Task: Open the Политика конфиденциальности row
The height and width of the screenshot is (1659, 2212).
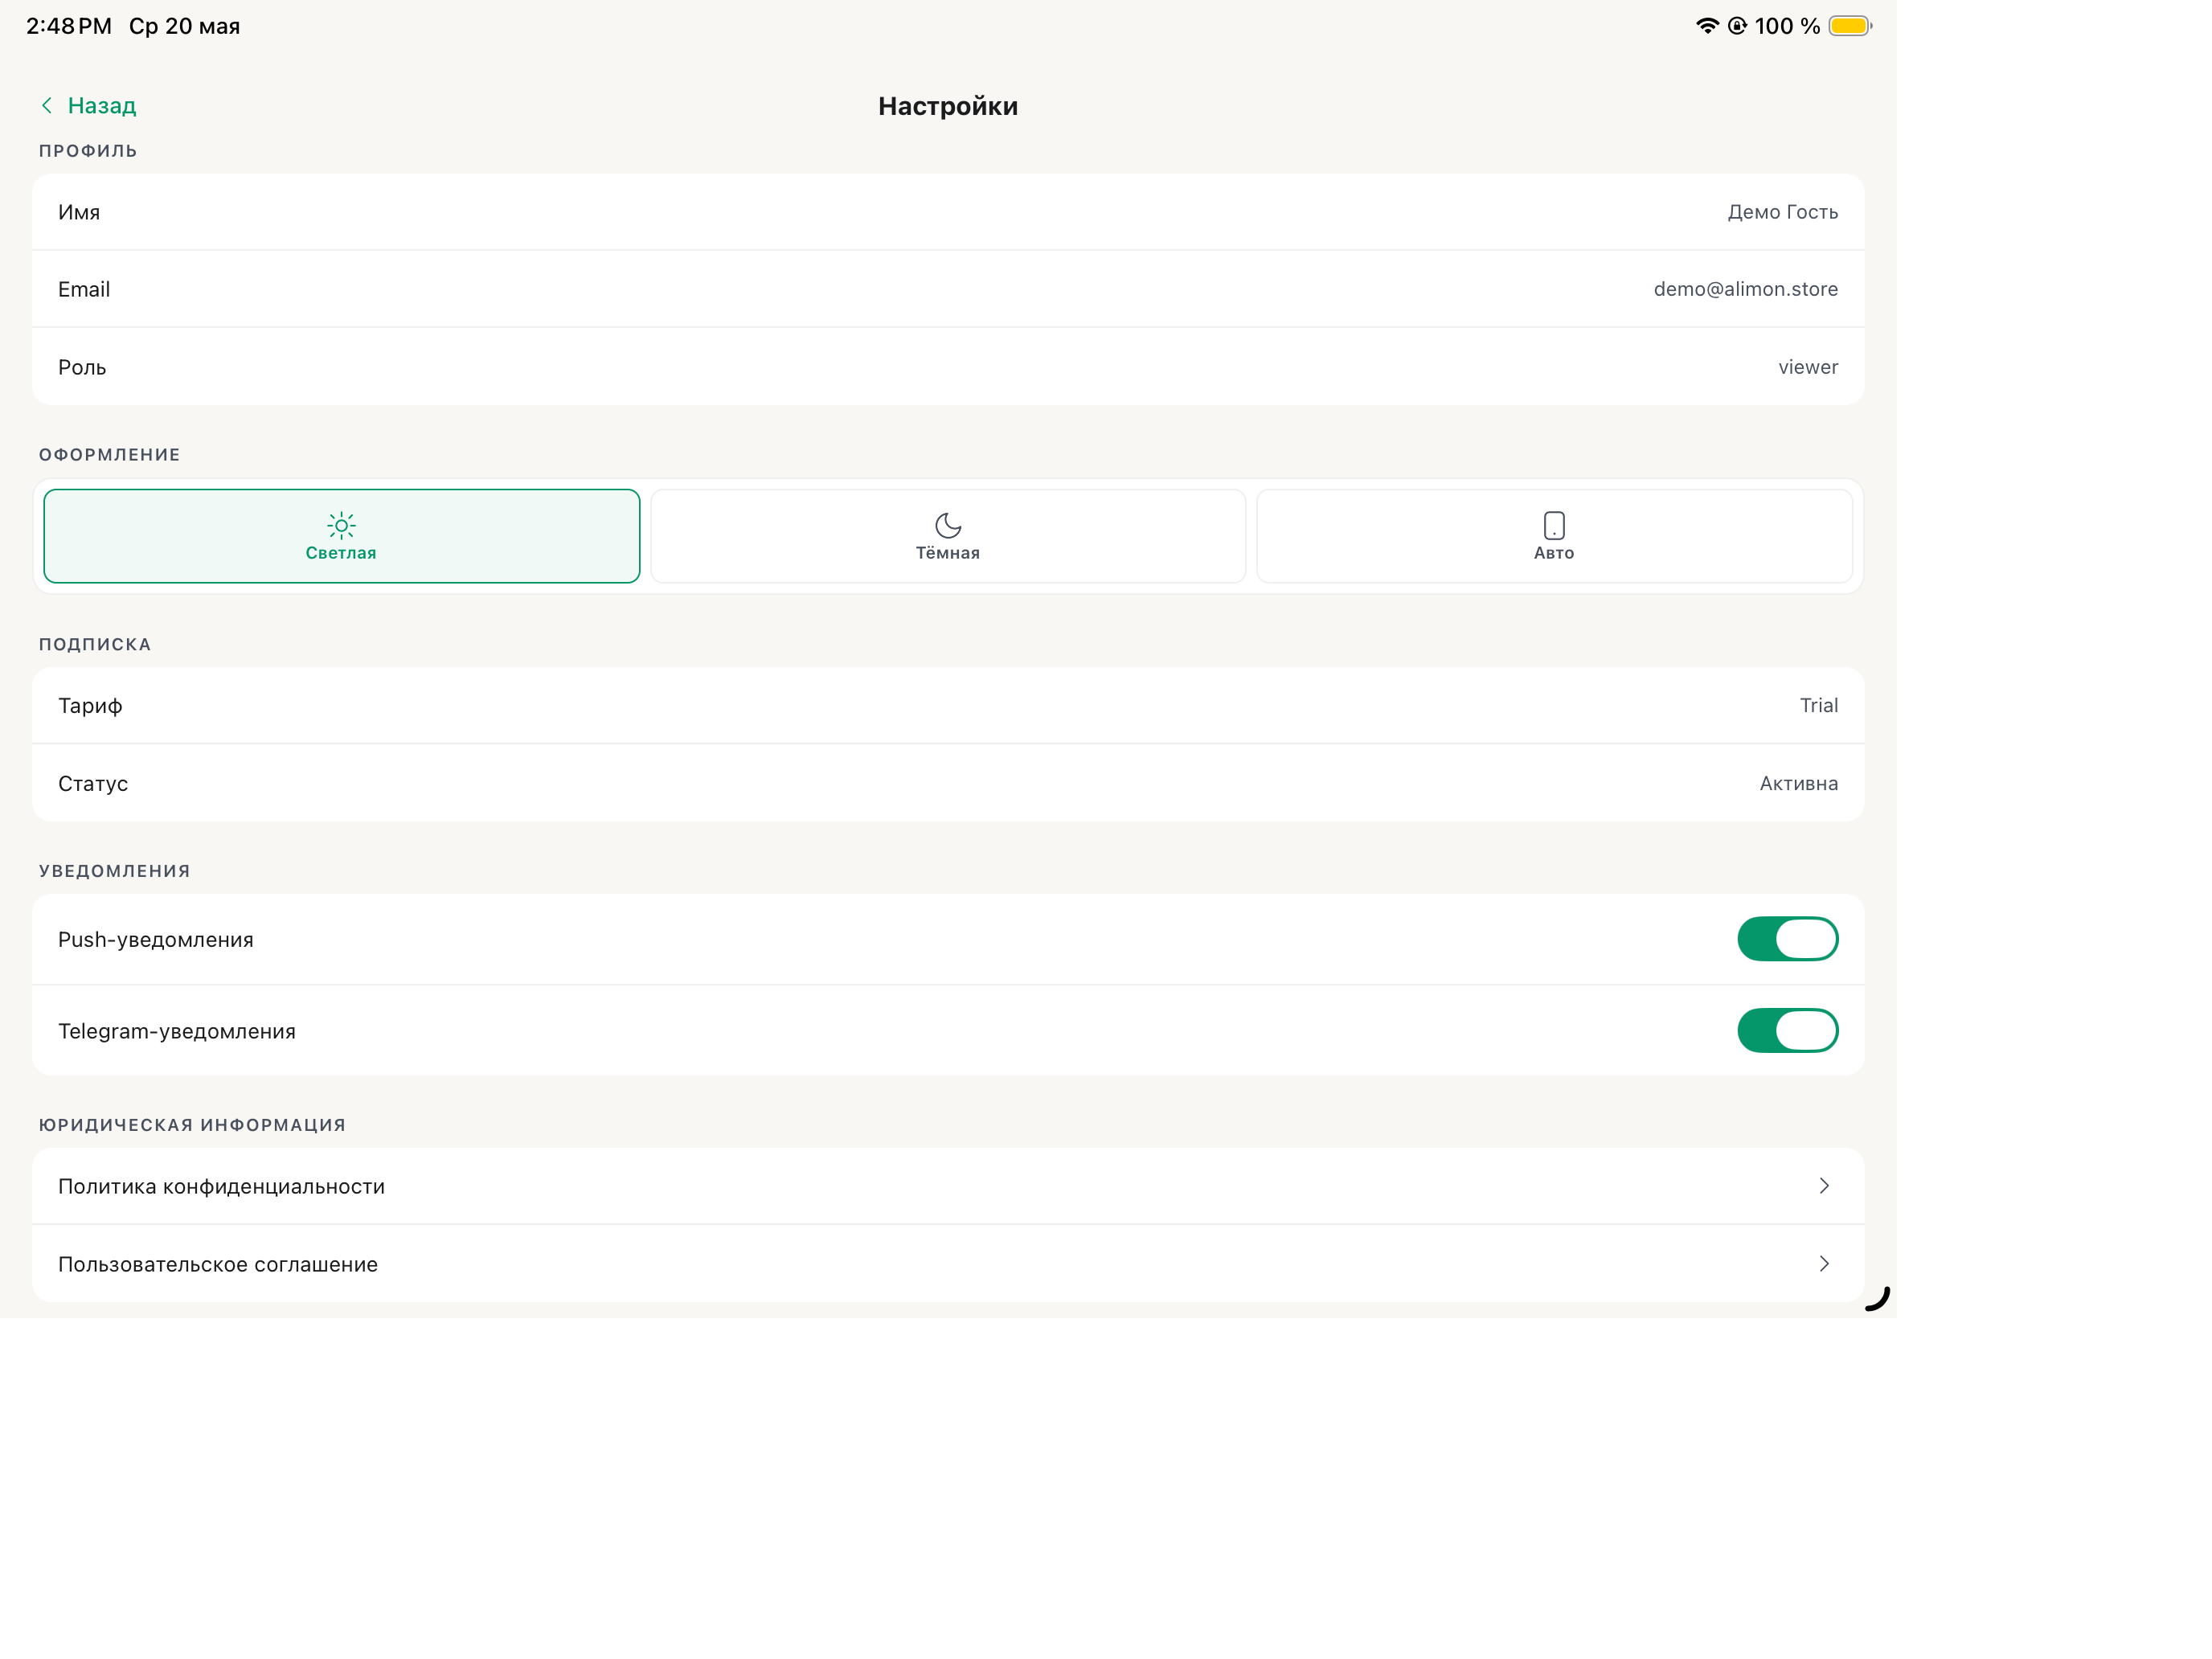Action: point(948,1186)
